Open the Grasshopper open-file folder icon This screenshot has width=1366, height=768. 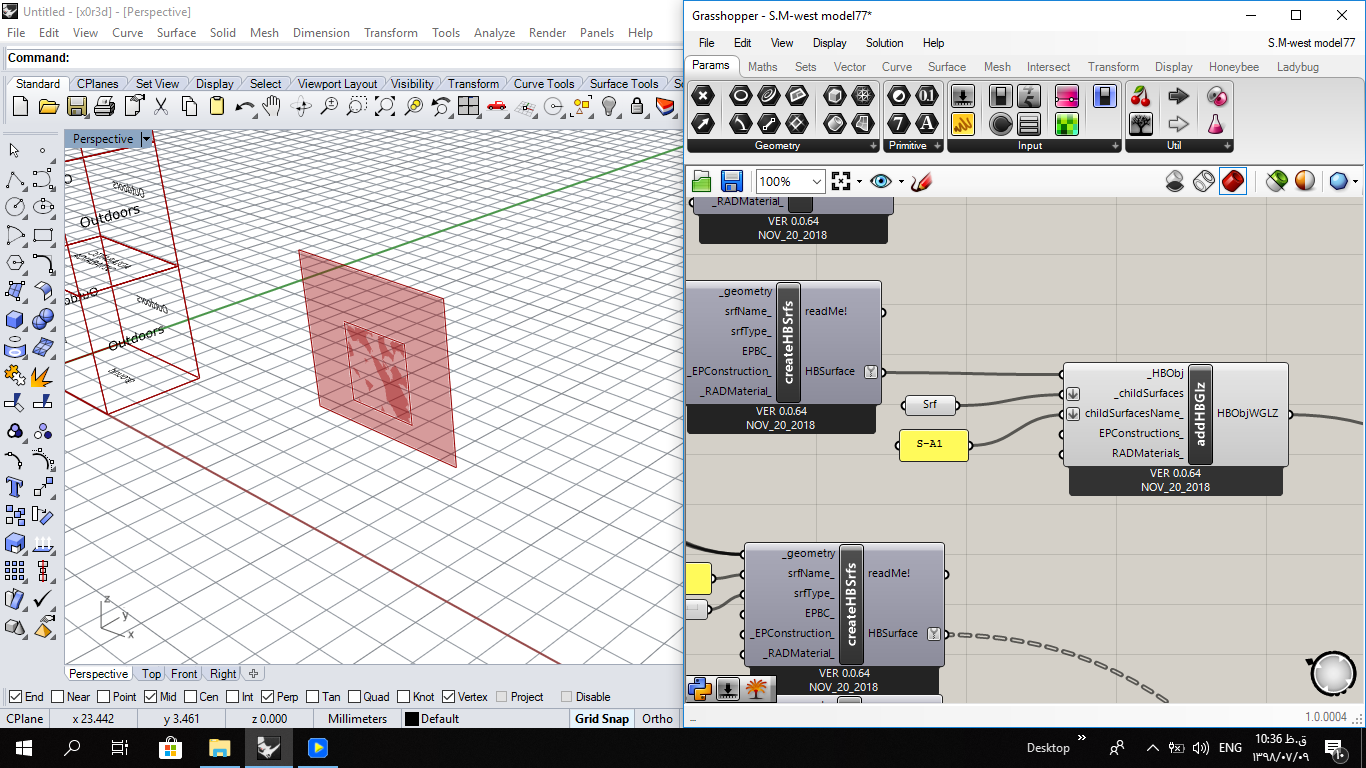click(x=701, y=181)
